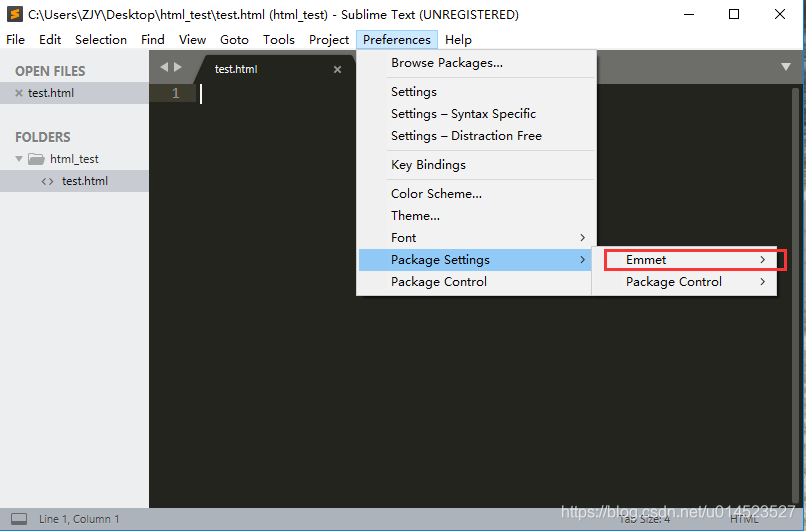Viewport: 806px width, 531px height.
Task: Expand Font submenu arrow
Action: tap(582, 237)
